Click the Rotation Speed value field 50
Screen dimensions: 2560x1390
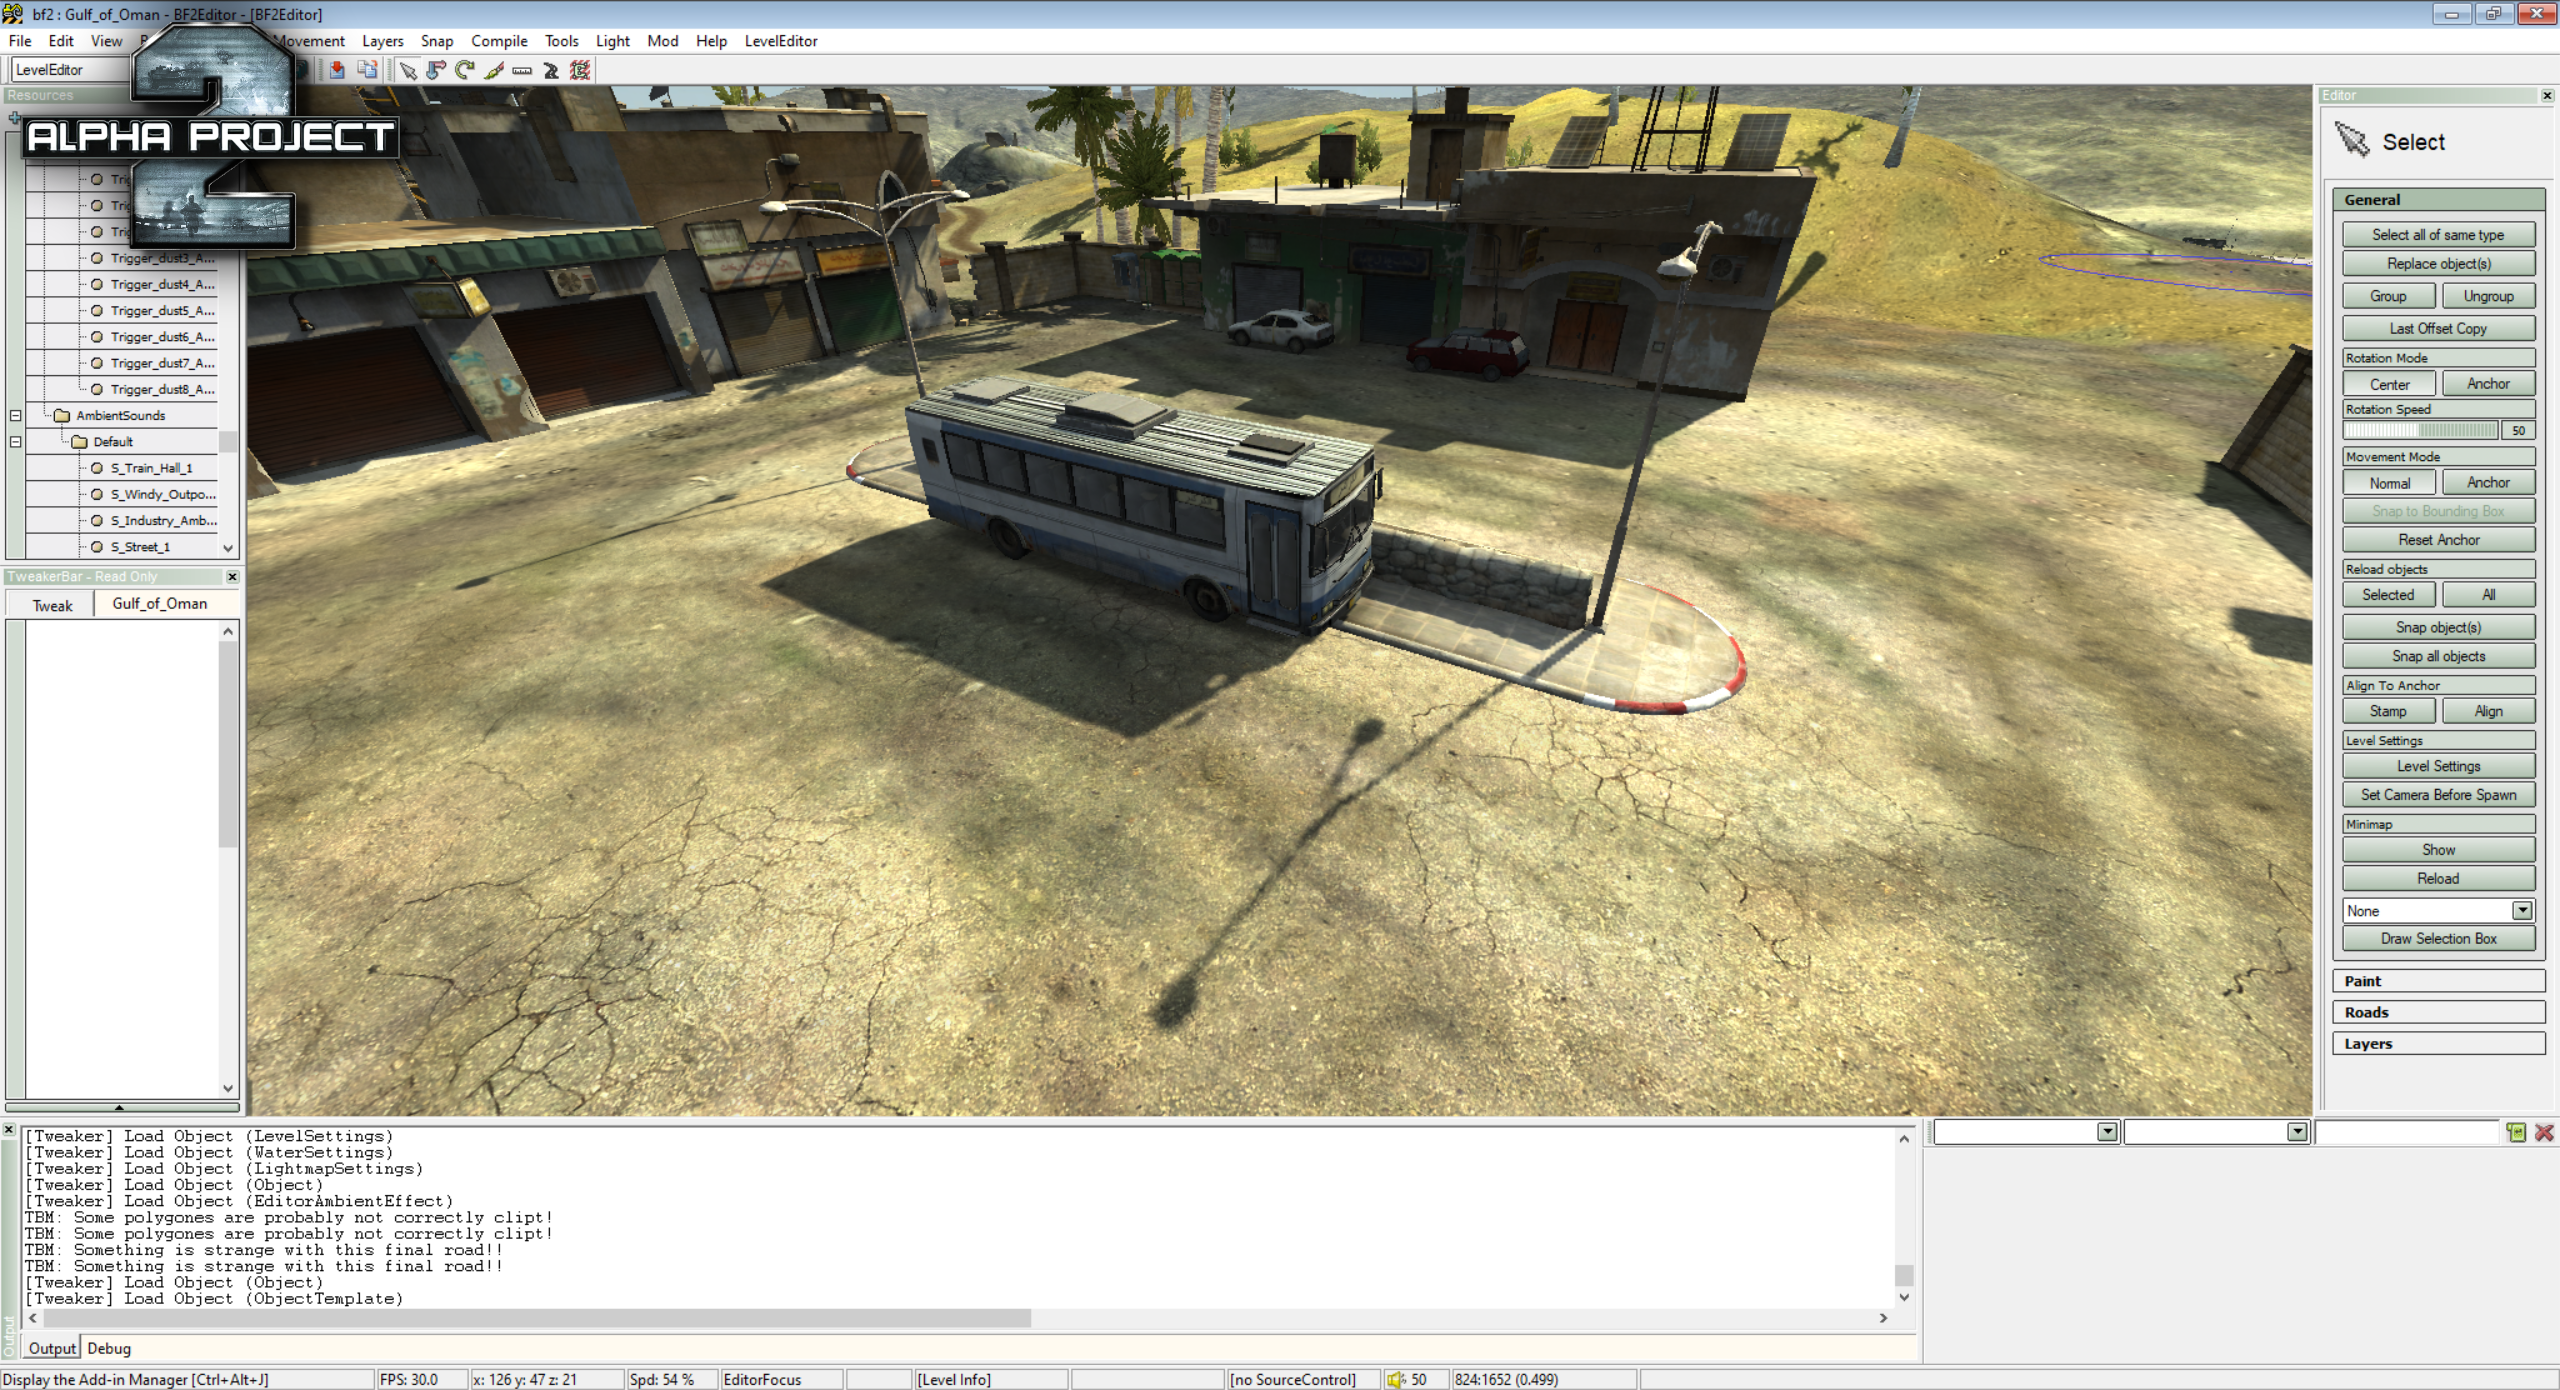(x=2518, y=431)
